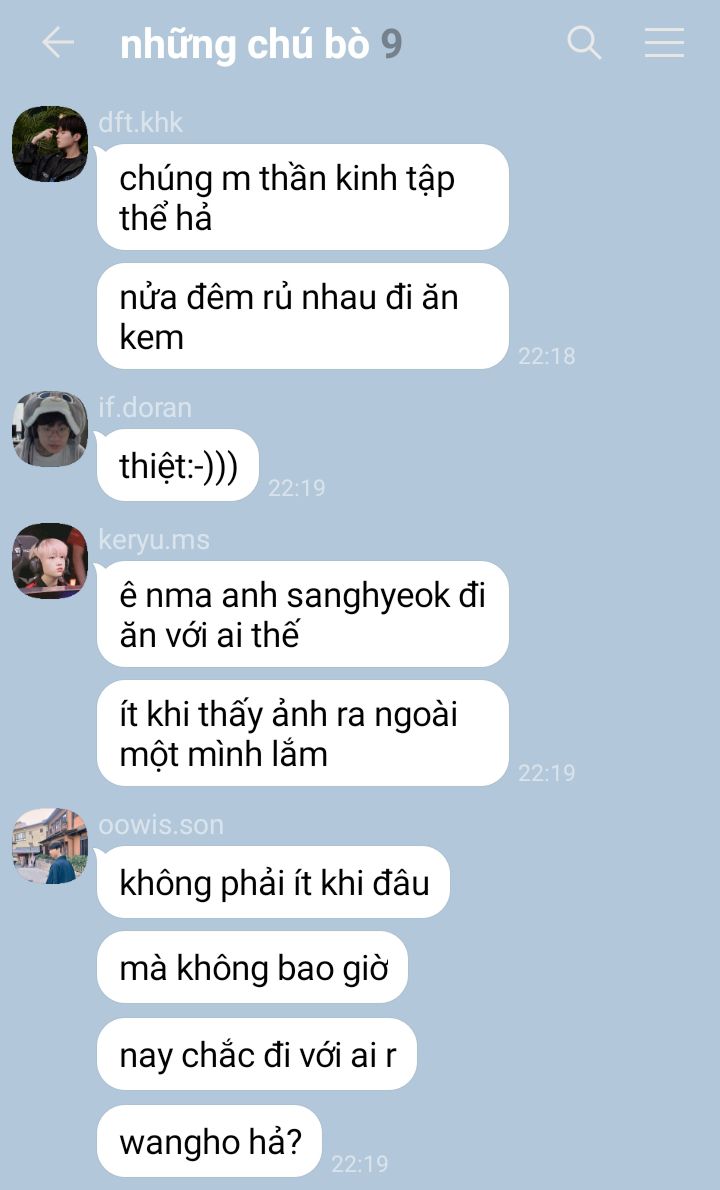Select message 'nay chắc đi với ai r'
720x1190 pixels.
(256, 1054)
